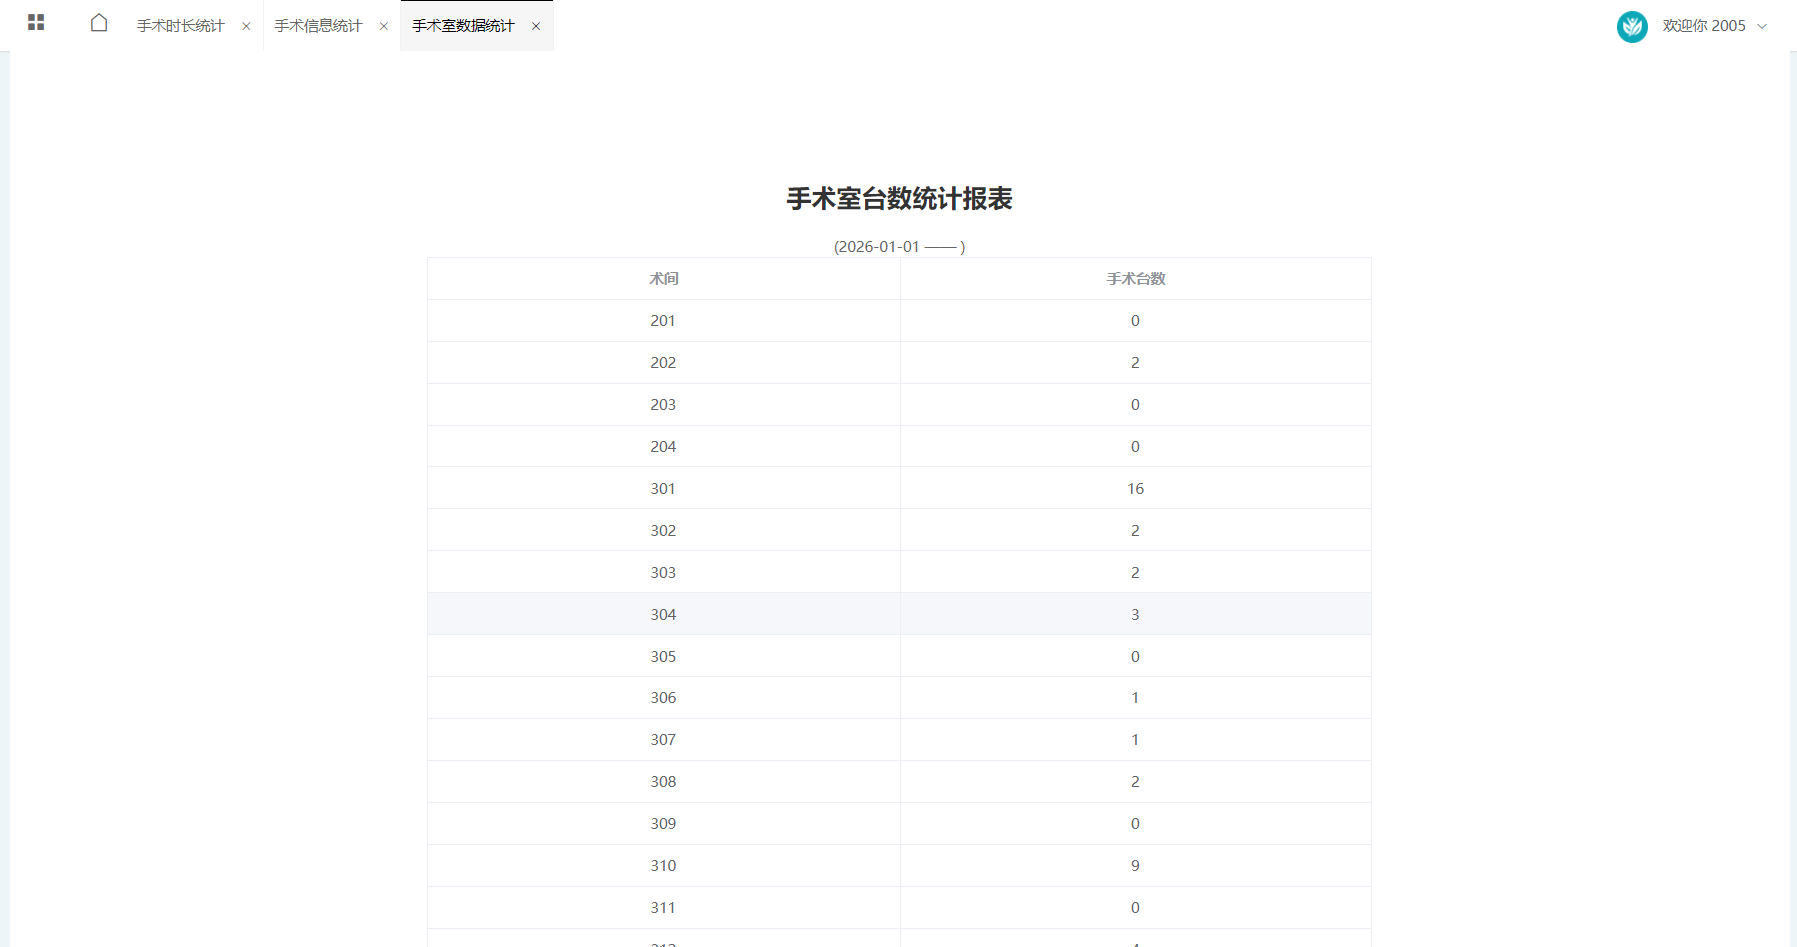Click the app grid menu icon
Viewport: 1797px width, 947px height.
[37, 22]
